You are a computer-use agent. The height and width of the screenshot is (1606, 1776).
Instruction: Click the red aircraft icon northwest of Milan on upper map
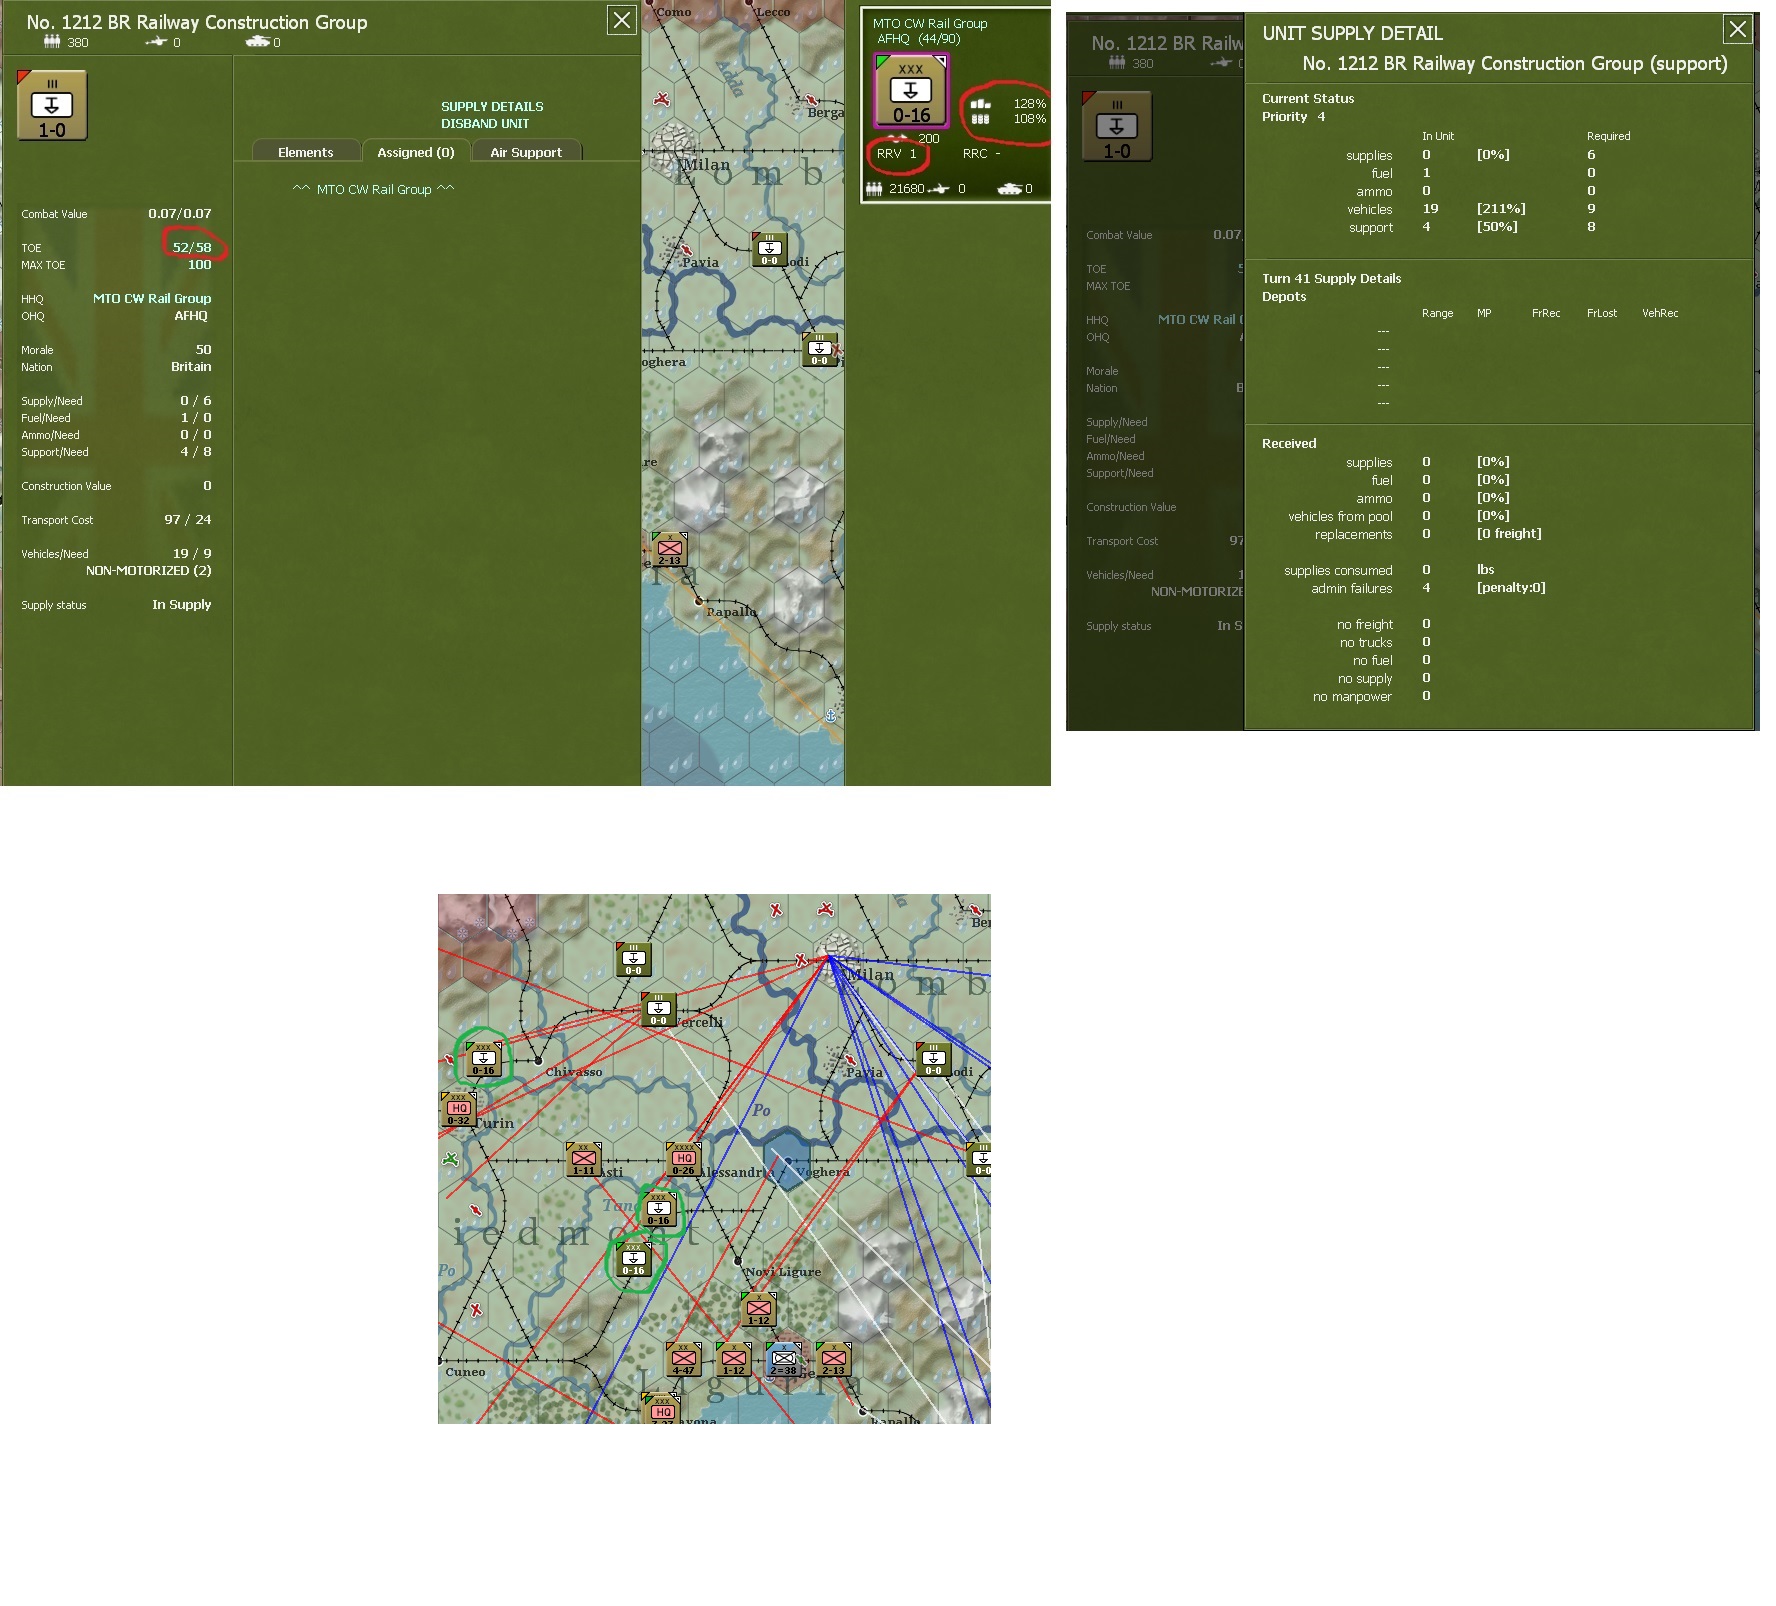pyautogui.click(x=662, y=99)
